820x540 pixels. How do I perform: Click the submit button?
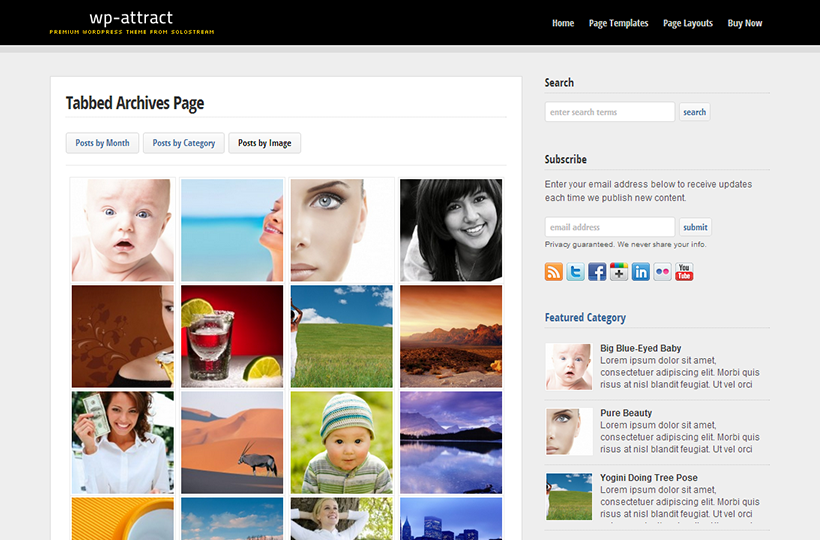tap(695, 227)
